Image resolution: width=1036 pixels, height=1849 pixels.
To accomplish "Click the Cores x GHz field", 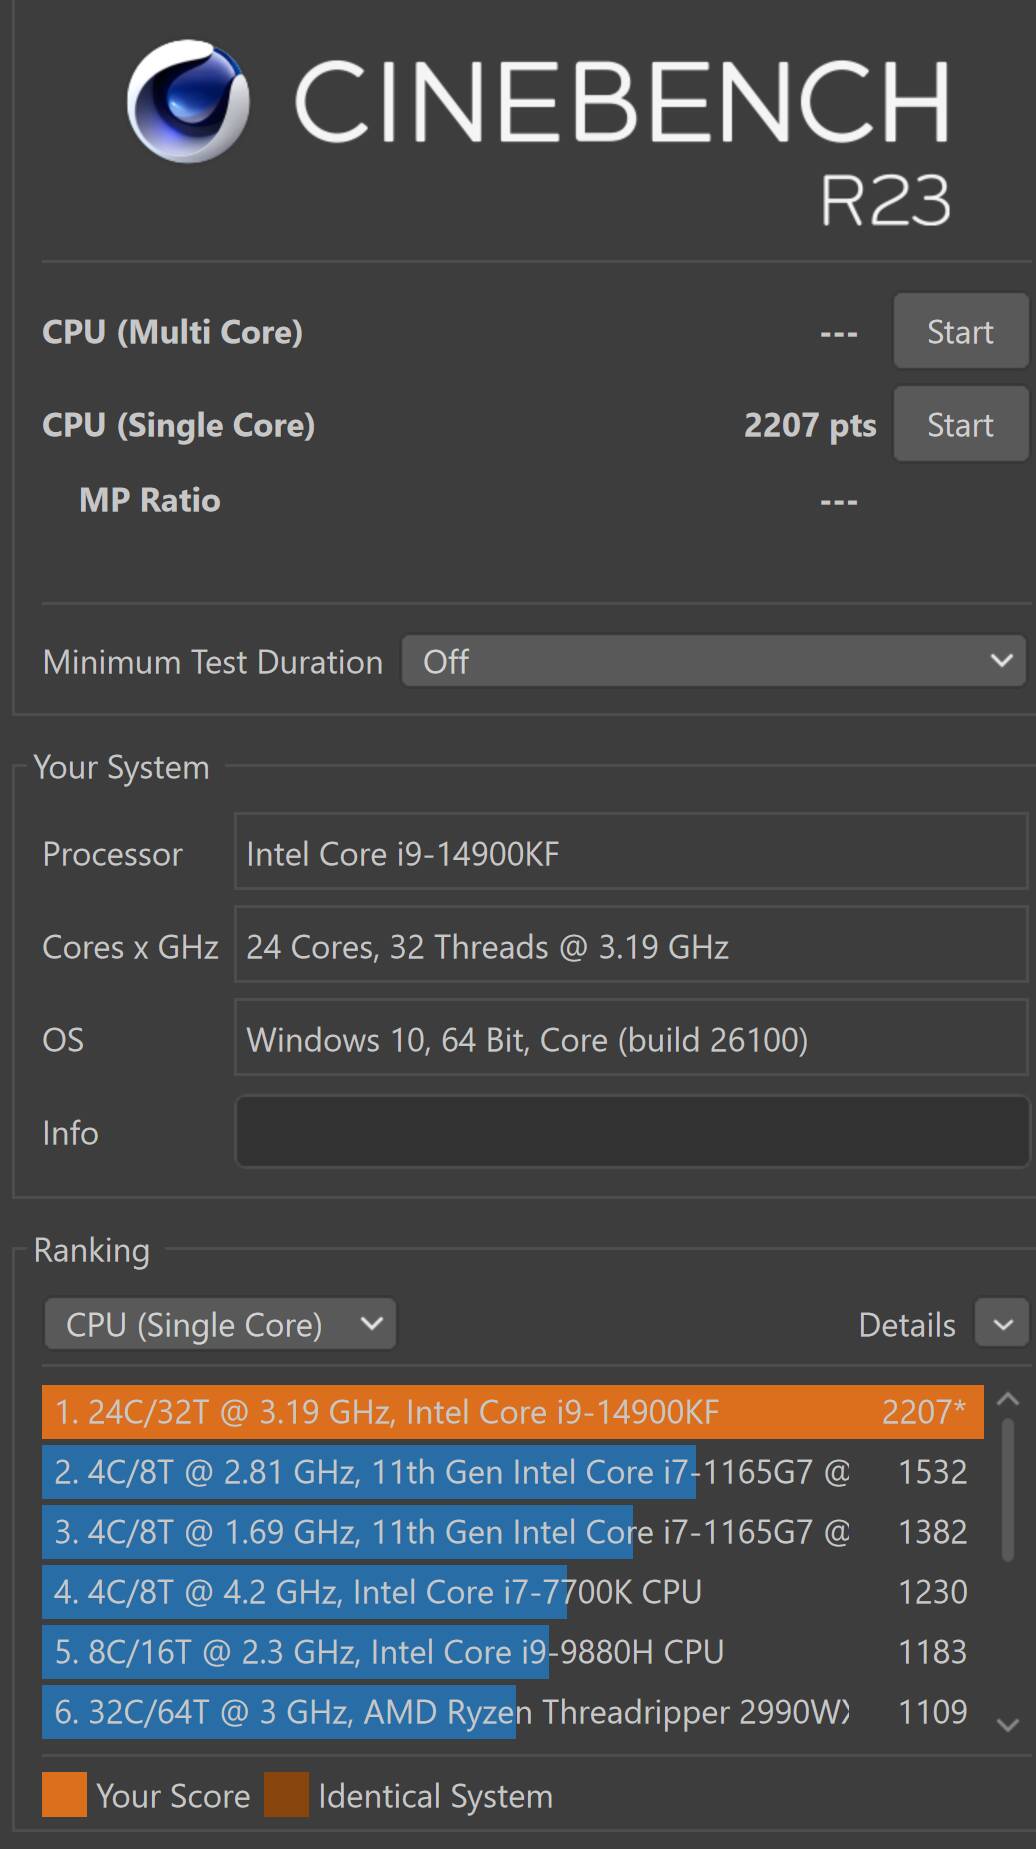I will [631, 946].
